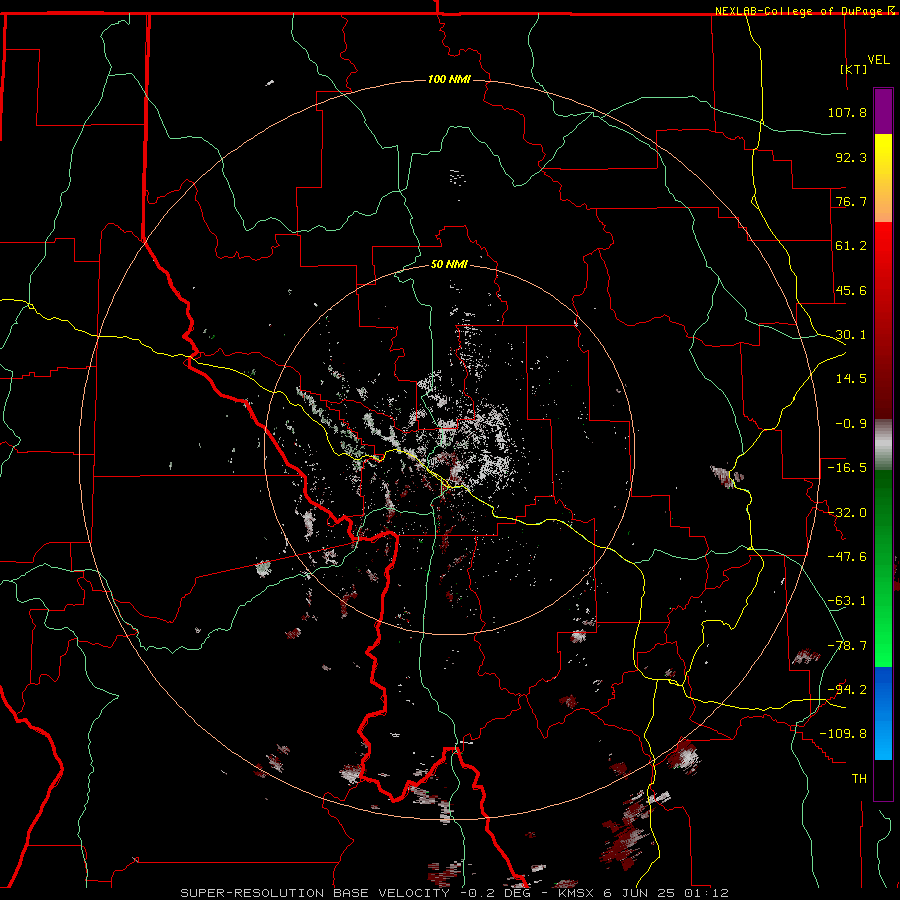This screenshot has width=900, height=900.
Task: Click the -16.5 velocity scale value
Action: pyautogui.click(x=847, y=468)
